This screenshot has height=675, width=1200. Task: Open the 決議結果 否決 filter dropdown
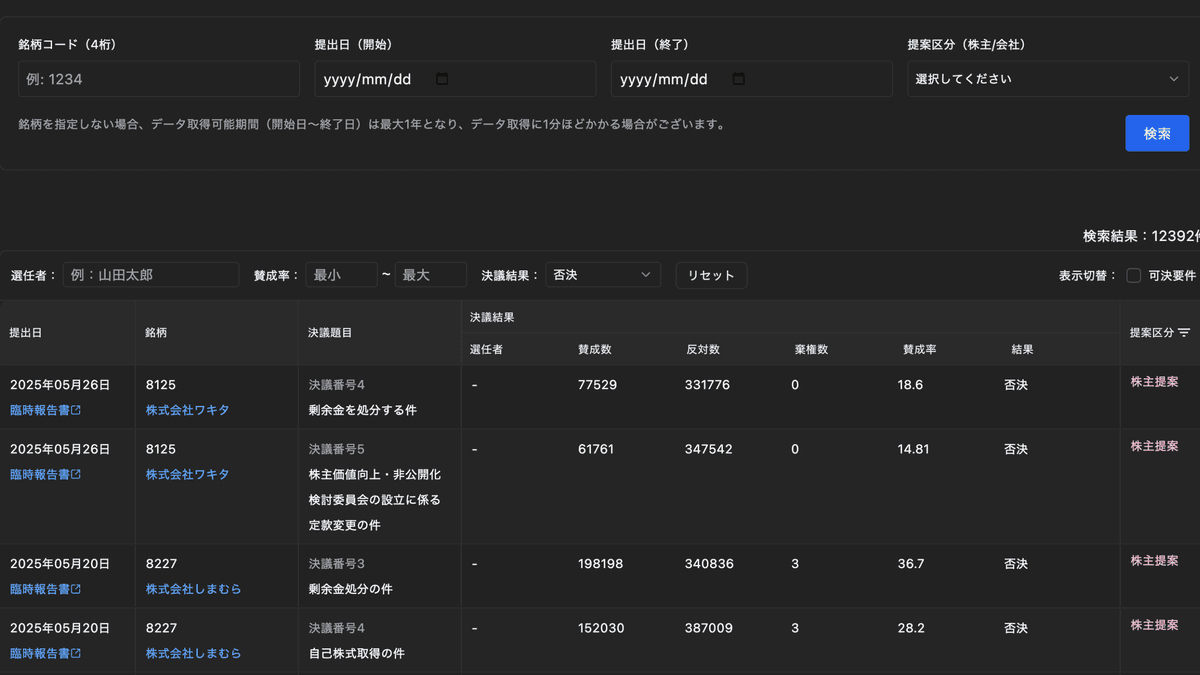(x=602, y=275)
